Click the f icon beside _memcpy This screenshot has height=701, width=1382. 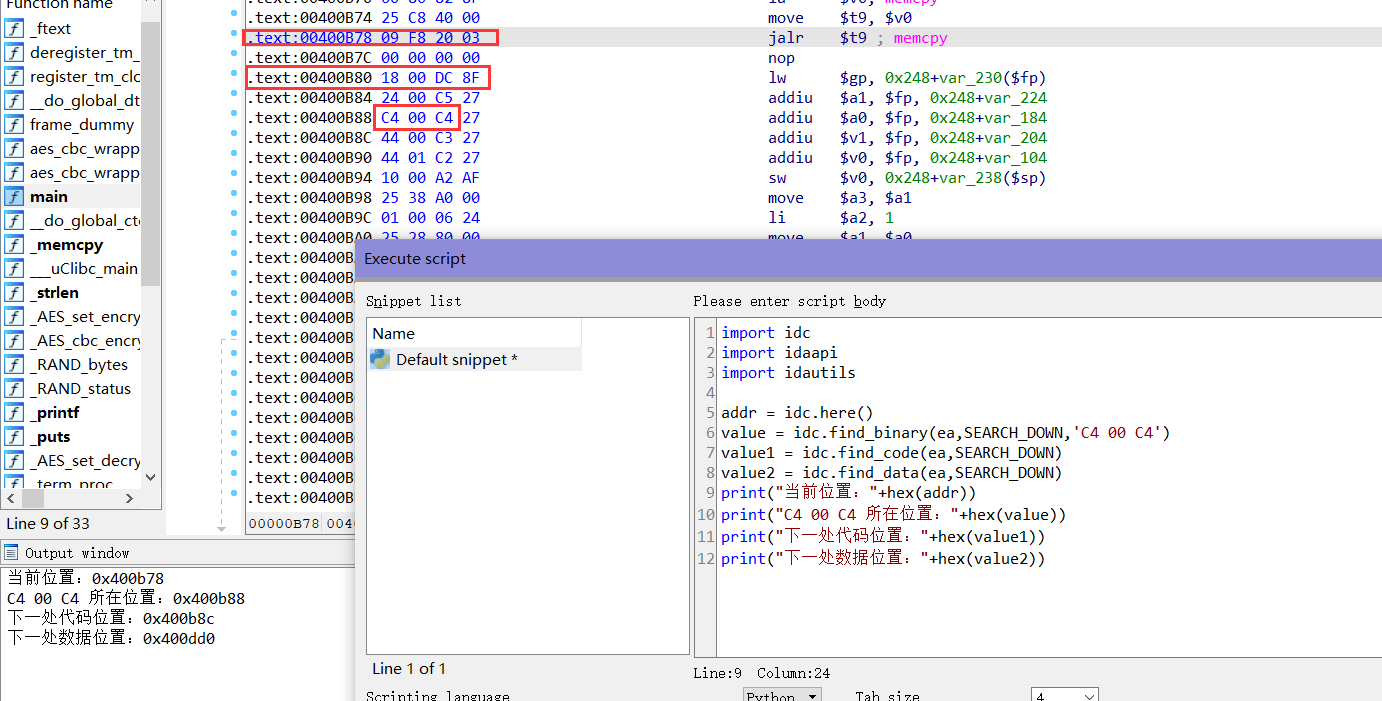[14, 244]
